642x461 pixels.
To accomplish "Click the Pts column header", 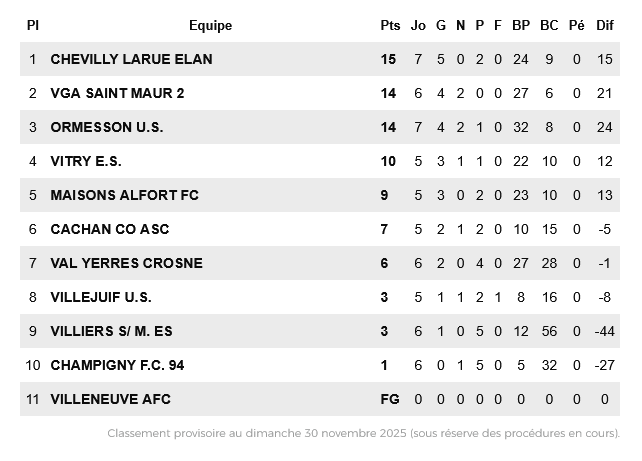I will (389, 25).
